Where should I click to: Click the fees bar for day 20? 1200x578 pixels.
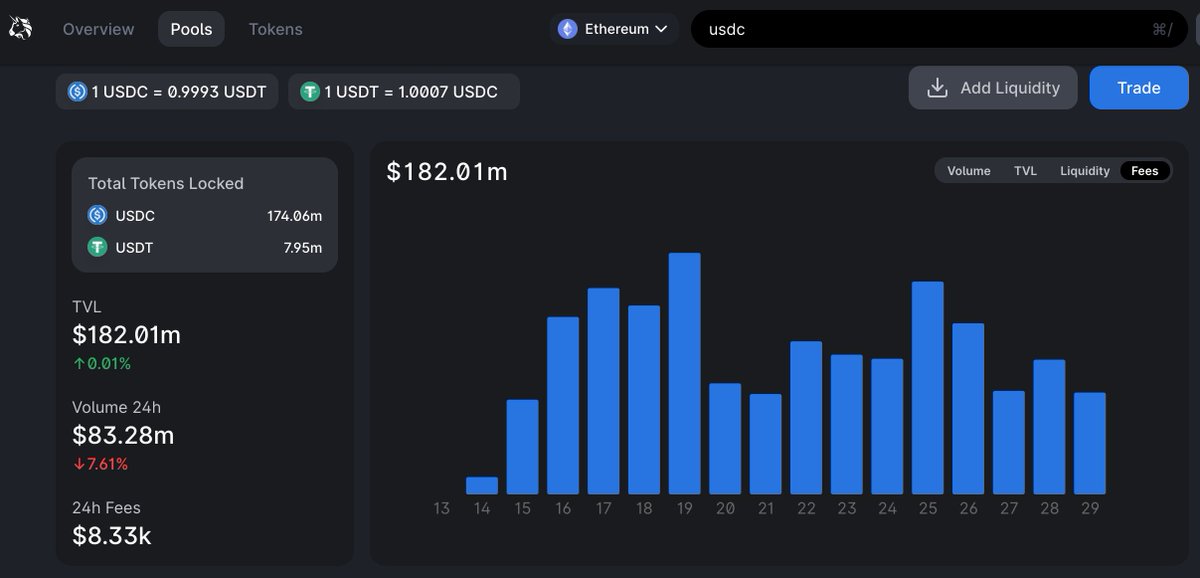tap(725, 439)
